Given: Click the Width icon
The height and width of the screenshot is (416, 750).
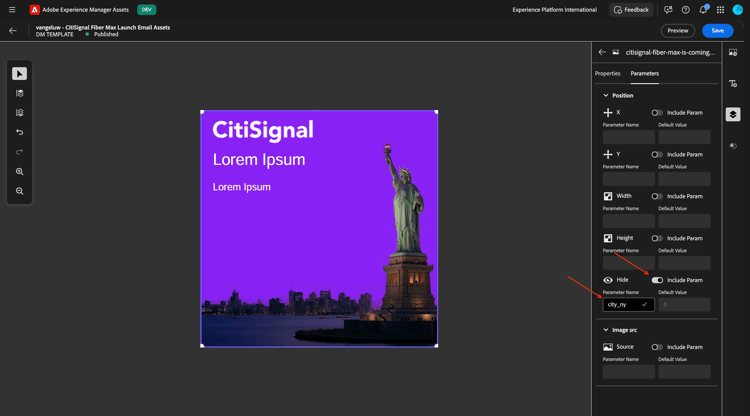Looking at the screenshot, I should click(x=608, y=196).
